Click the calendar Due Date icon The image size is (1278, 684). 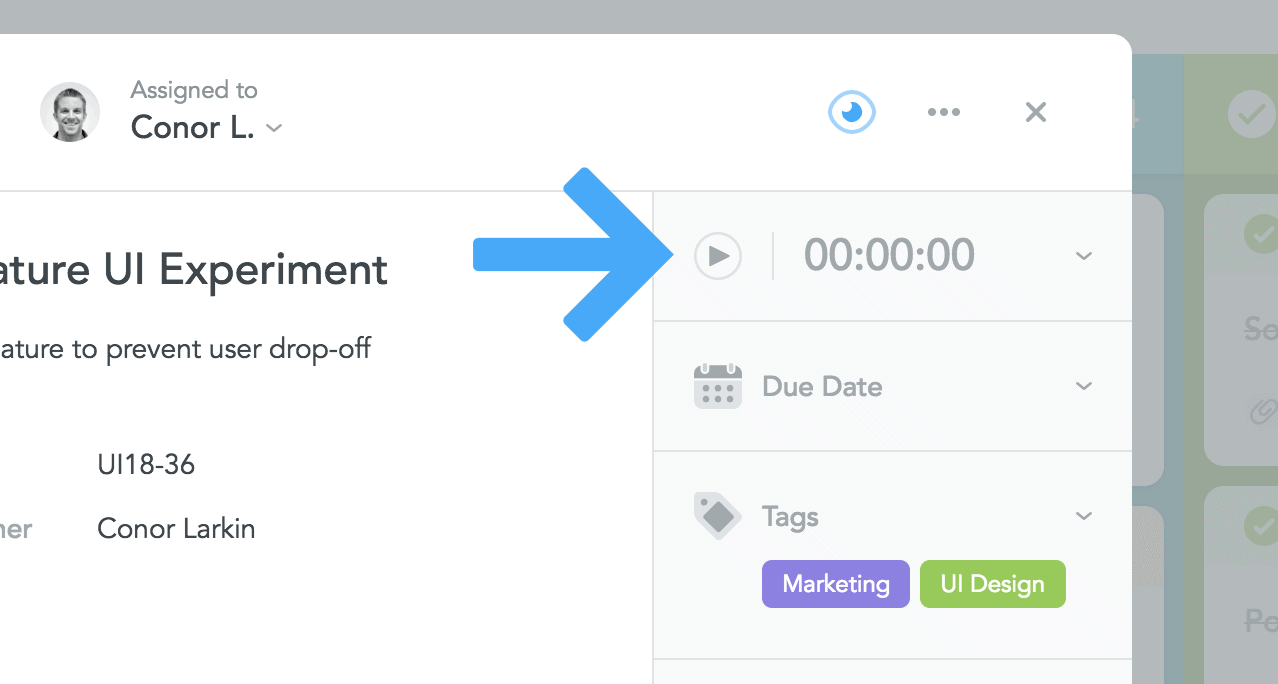pos(718,386)
